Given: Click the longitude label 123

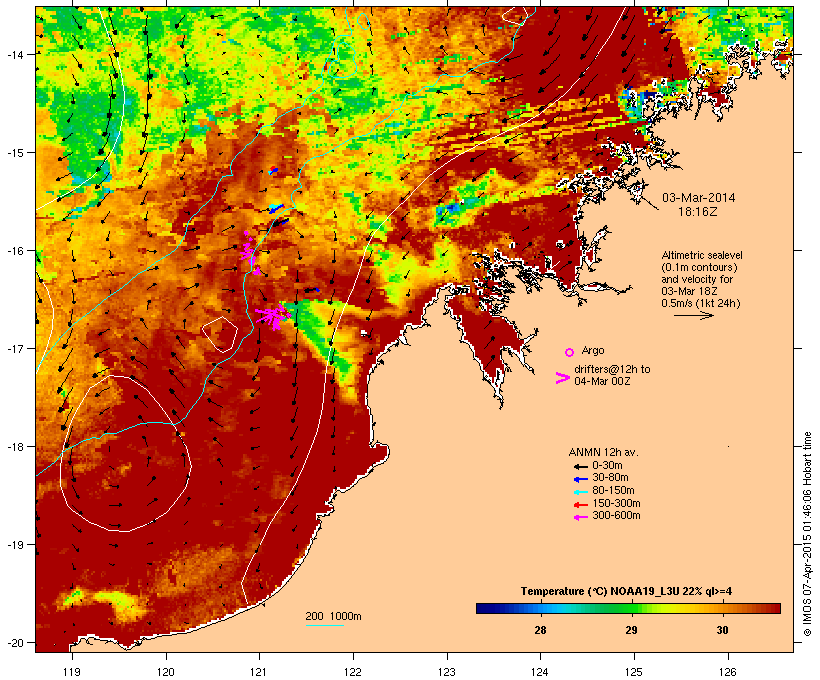Looking at the screenshot, I should (x=447, y=672).
